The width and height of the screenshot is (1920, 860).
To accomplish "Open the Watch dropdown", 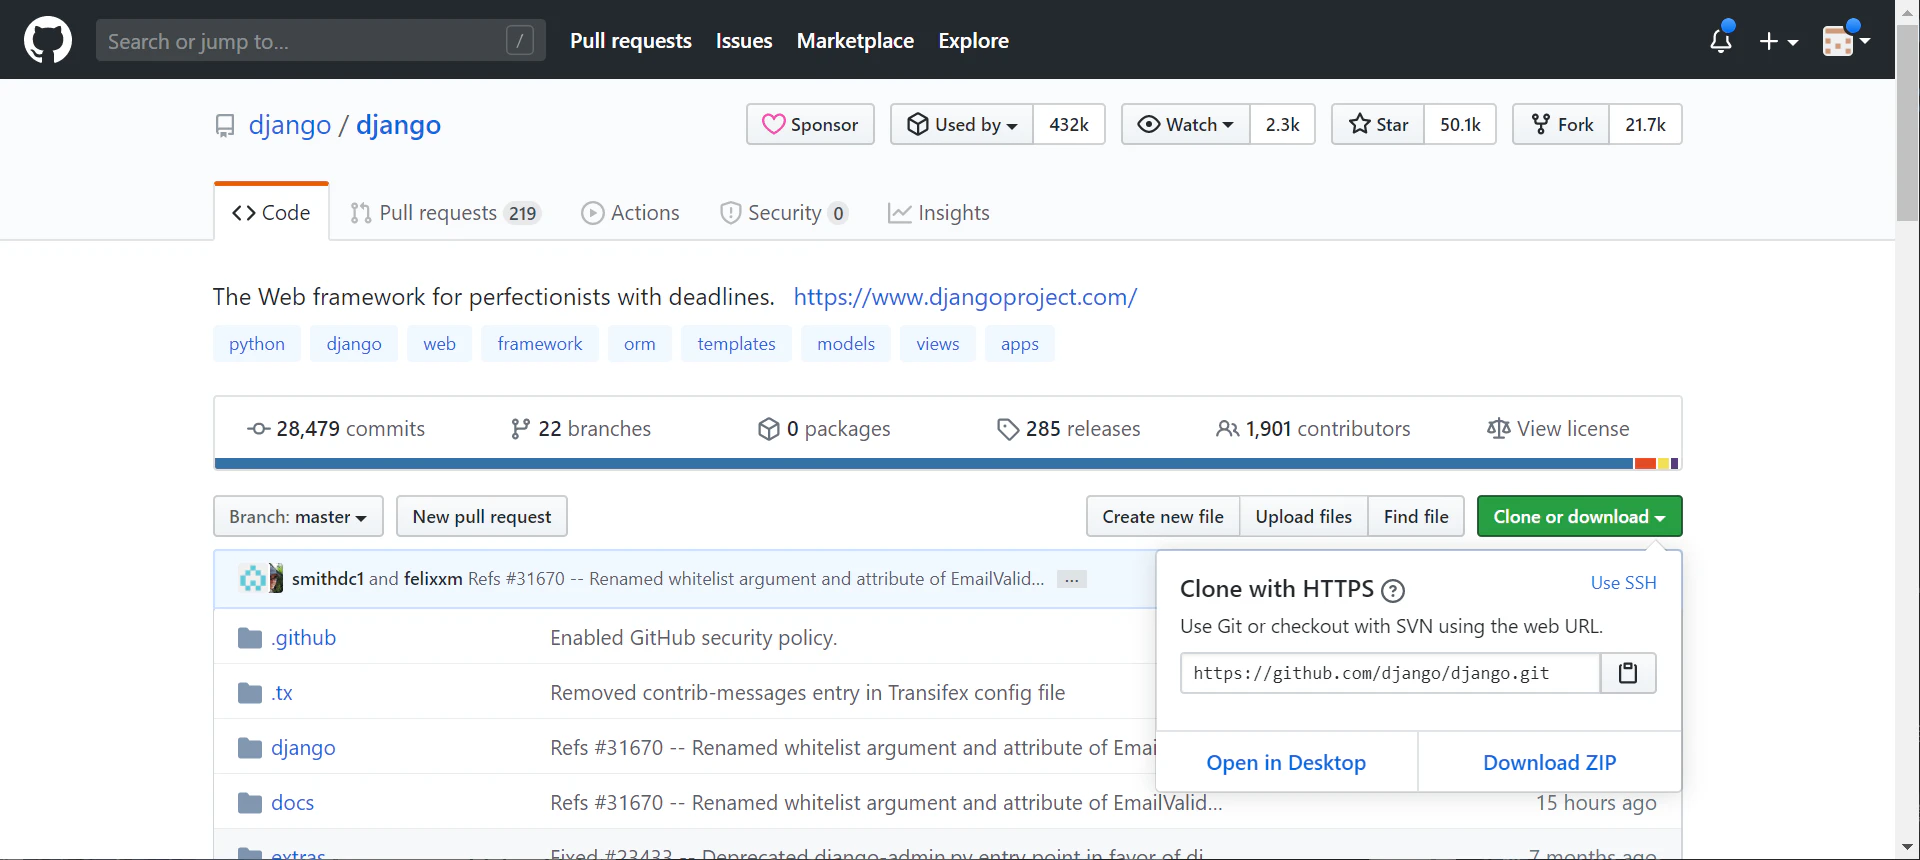I will coord(1186,124).
